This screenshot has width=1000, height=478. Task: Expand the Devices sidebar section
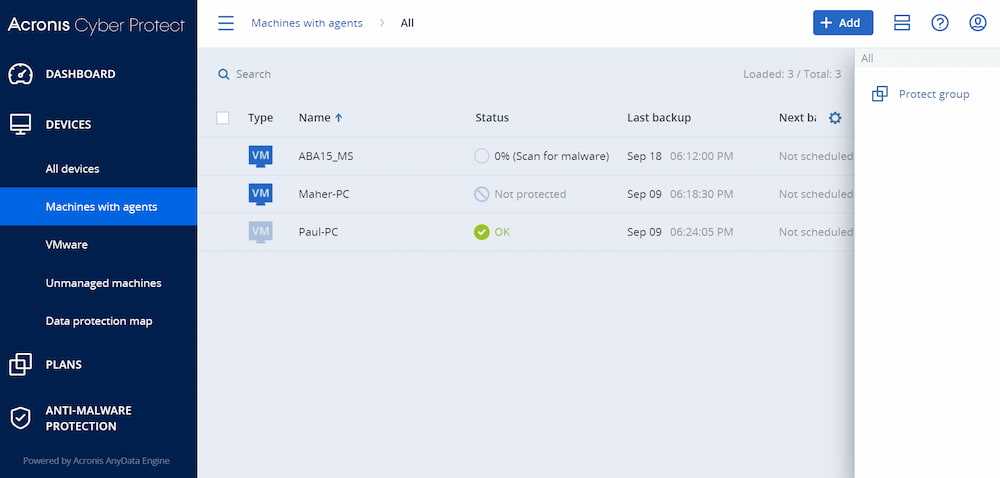coord(68,125)
